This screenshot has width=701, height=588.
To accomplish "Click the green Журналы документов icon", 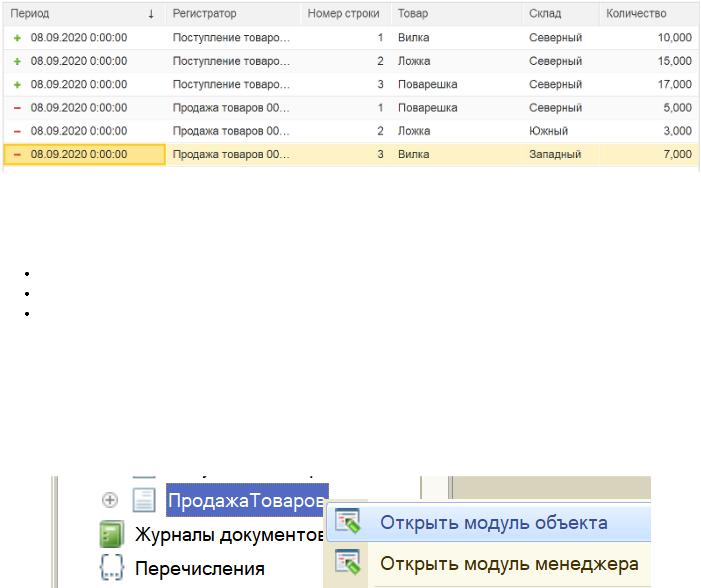I will 110,535.
